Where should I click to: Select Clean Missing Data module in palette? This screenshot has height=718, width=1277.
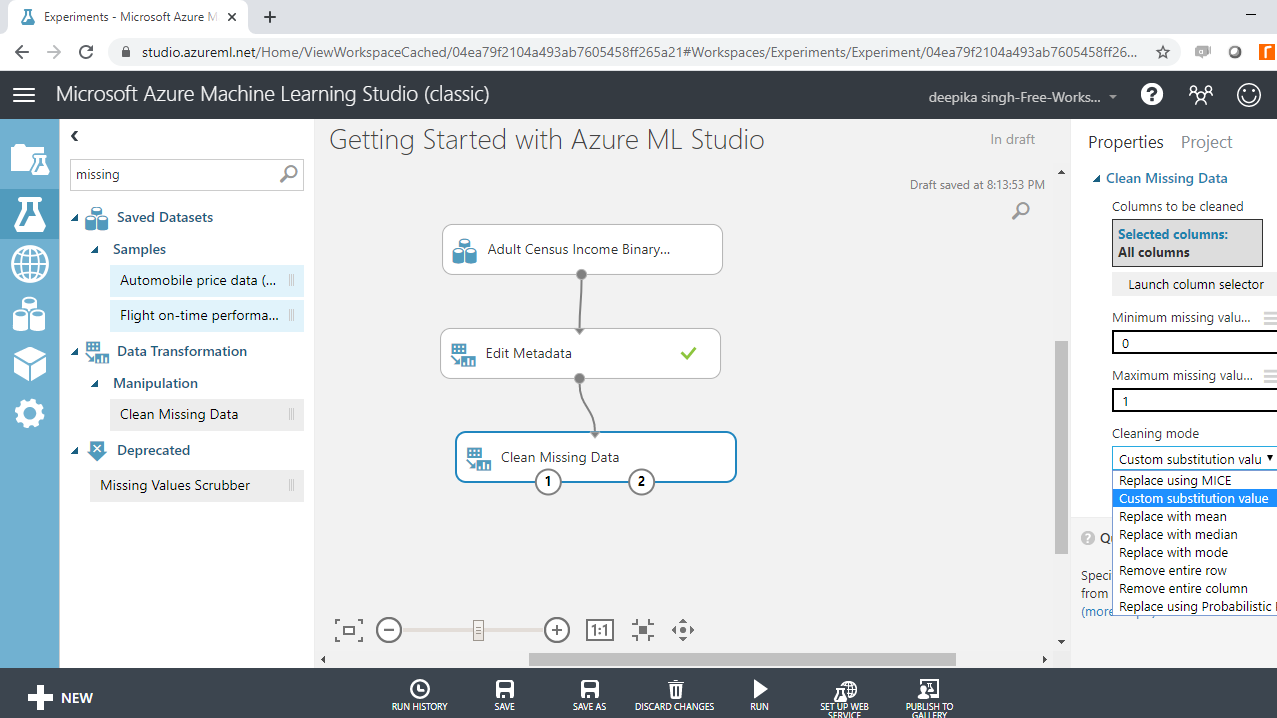207,415
